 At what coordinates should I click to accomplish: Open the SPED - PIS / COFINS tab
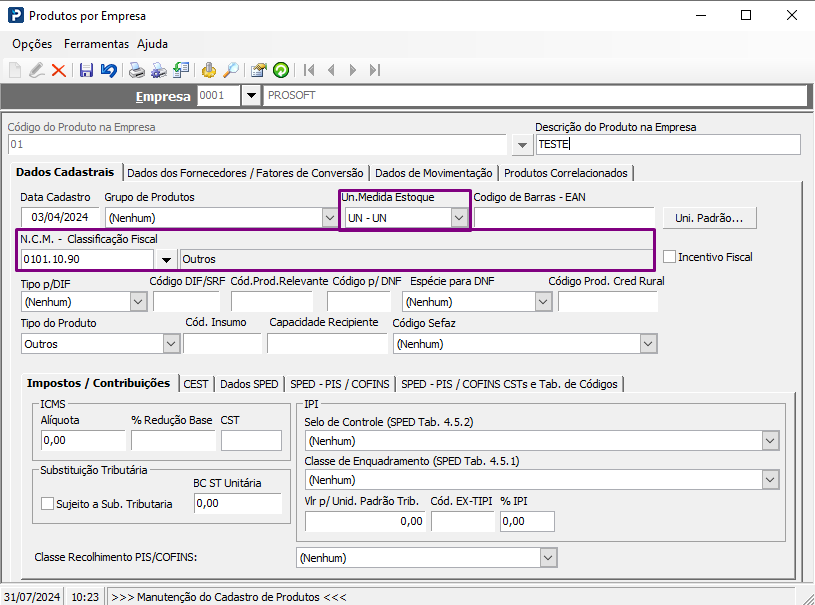pos(339,384)
